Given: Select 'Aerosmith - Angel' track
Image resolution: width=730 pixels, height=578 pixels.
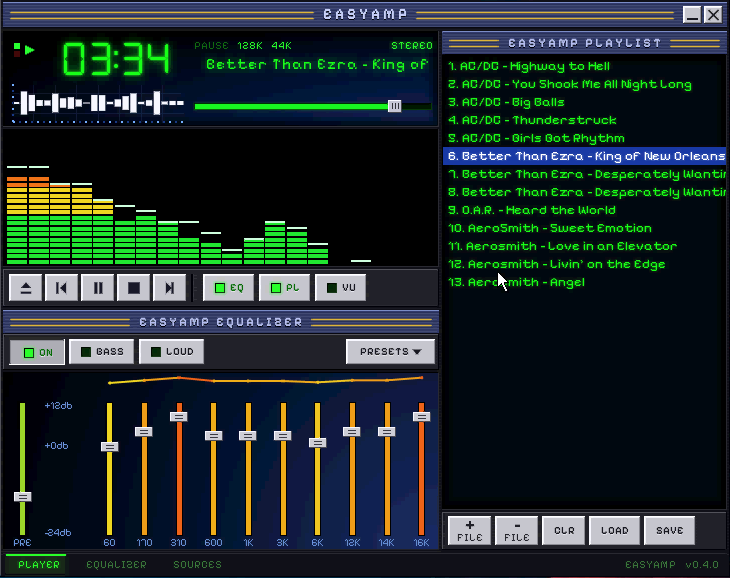Looking at the screenshot, I should pos(584,282).
